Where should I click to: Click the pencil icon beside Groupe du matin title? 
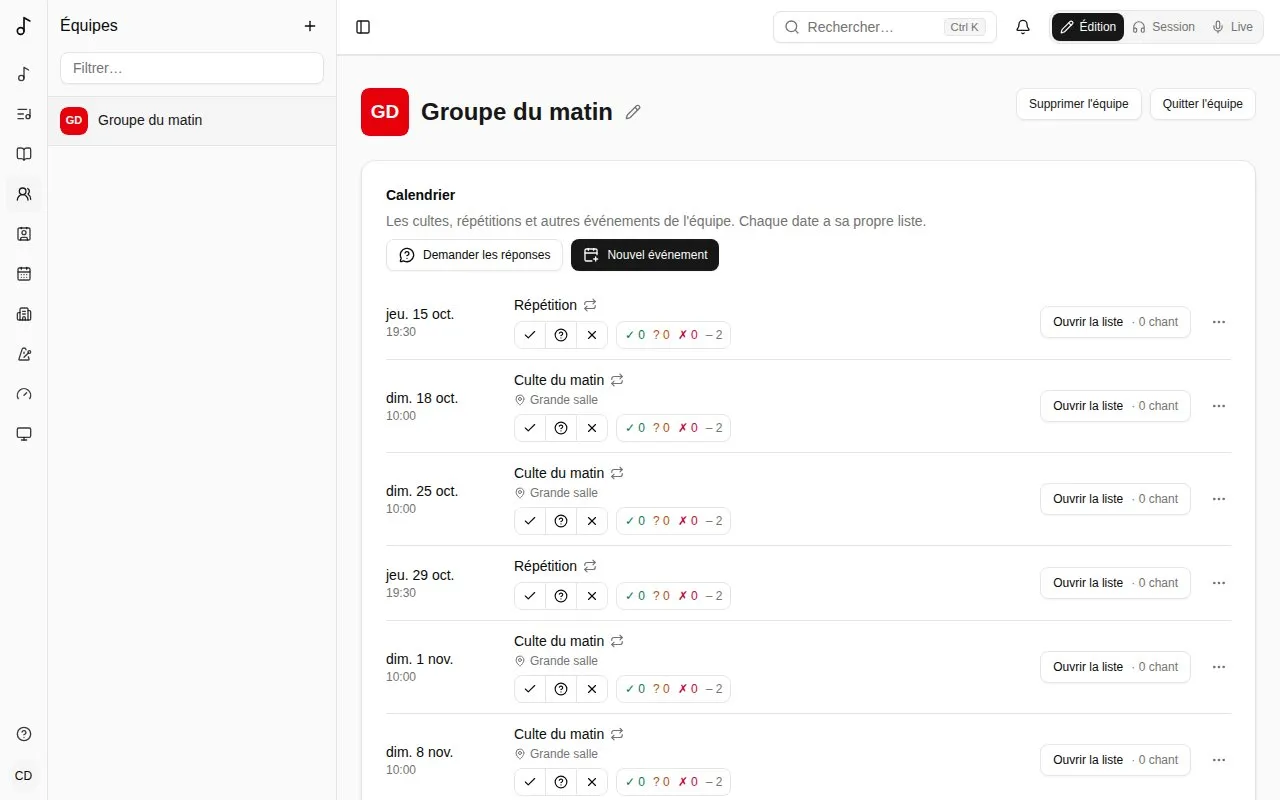(x=633, y=112)
